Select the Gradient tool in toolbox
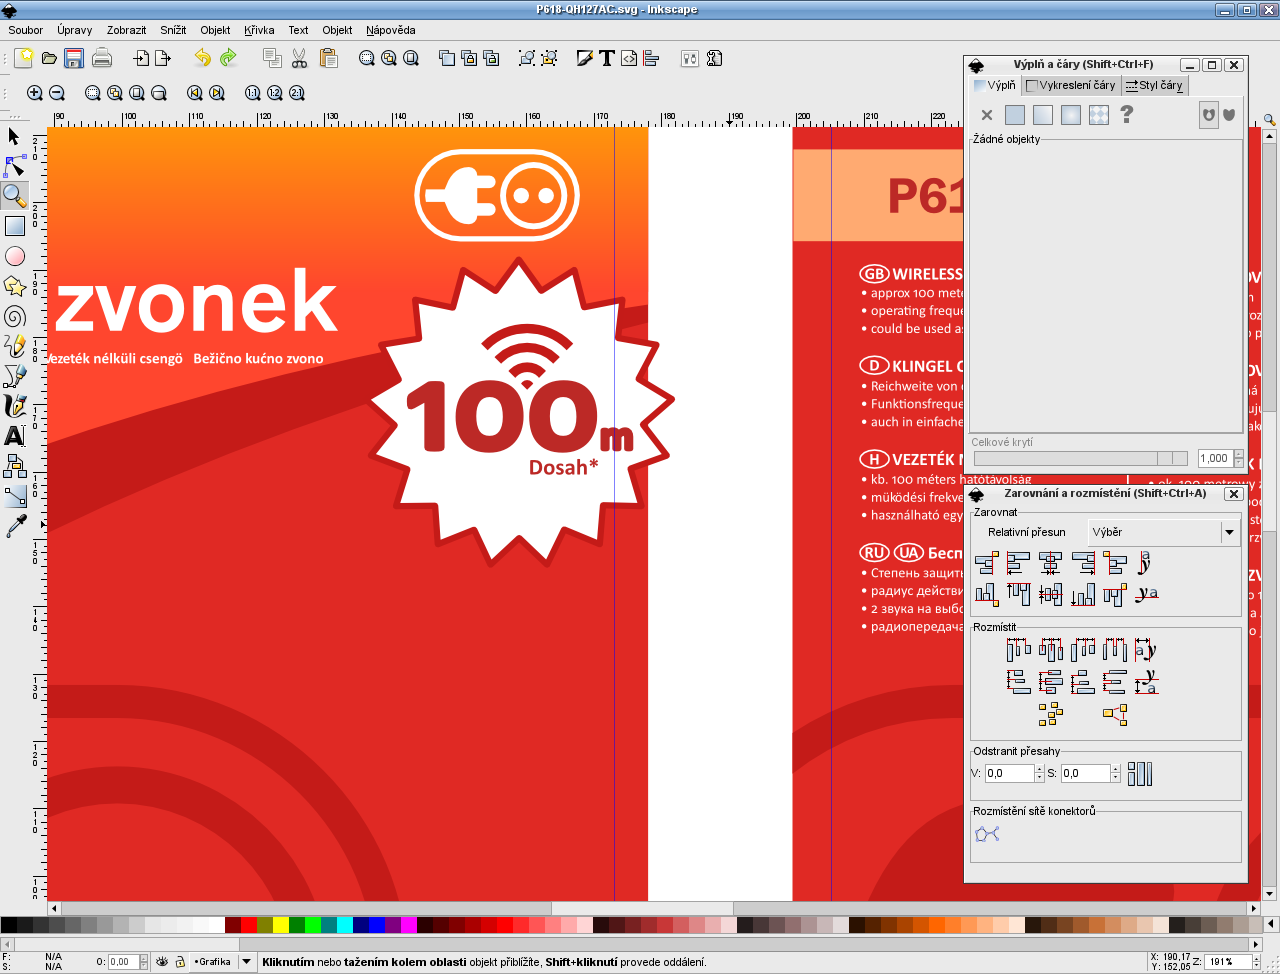Image resolution: width=1280 pixels, height=974 pixels. [x=14, y=496]
